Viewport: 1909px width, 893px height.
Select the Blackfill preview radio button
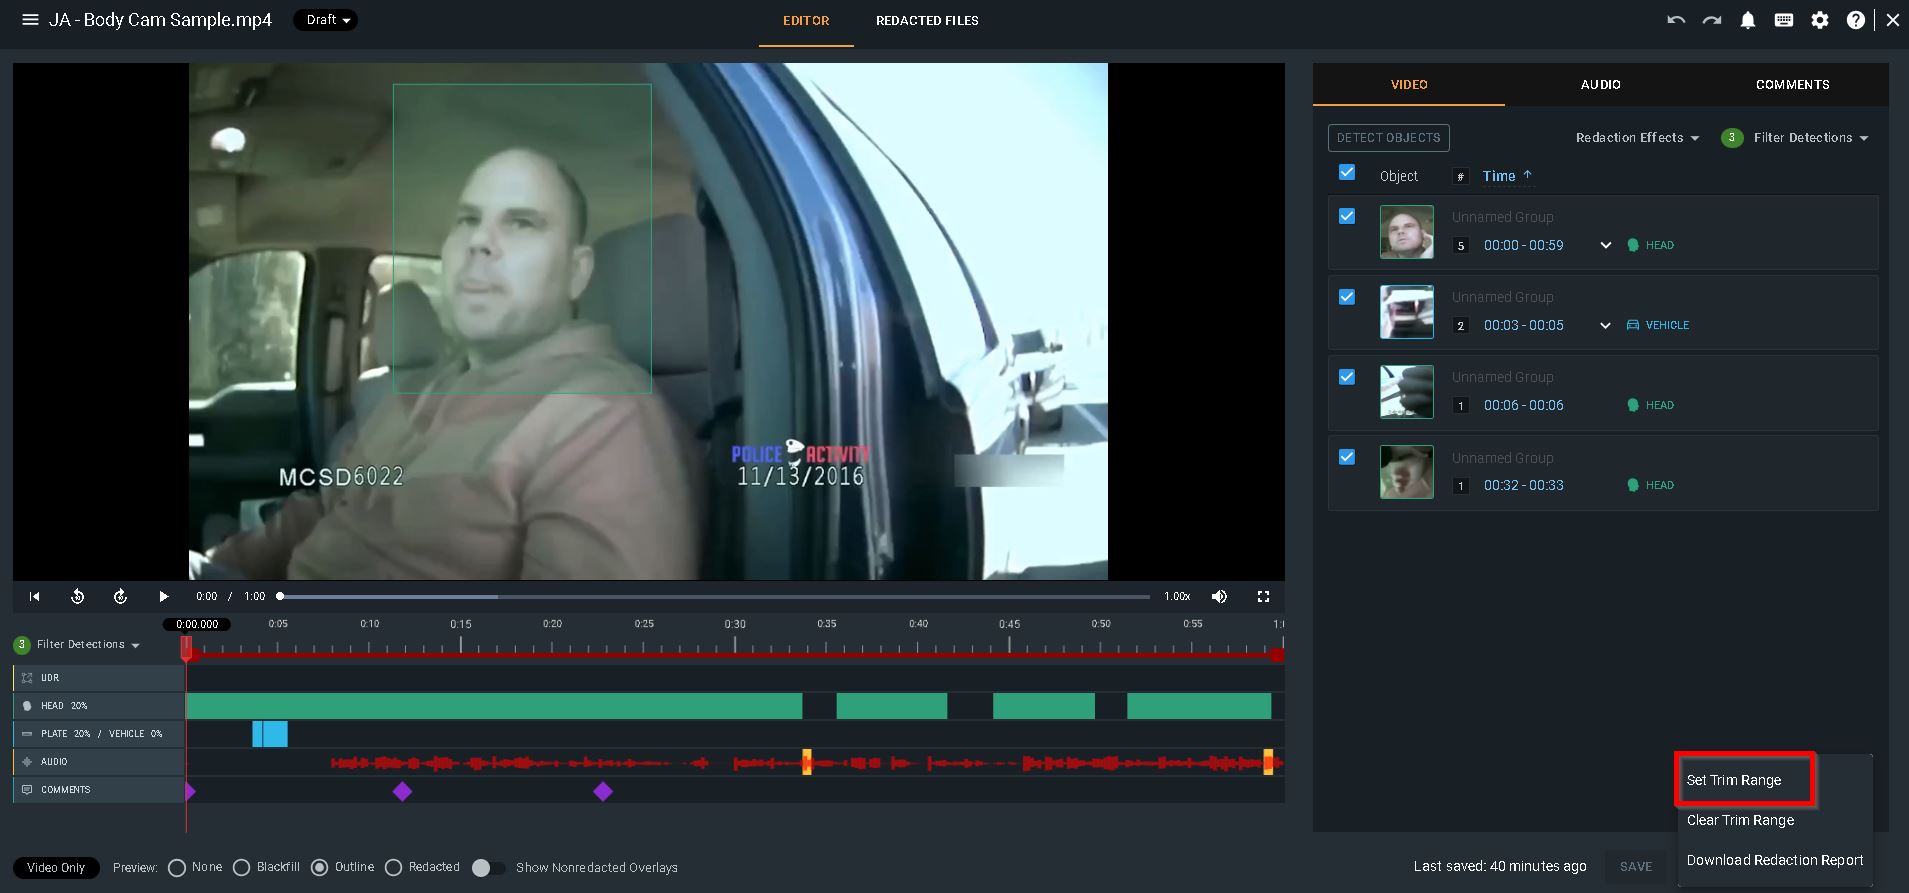242,867
